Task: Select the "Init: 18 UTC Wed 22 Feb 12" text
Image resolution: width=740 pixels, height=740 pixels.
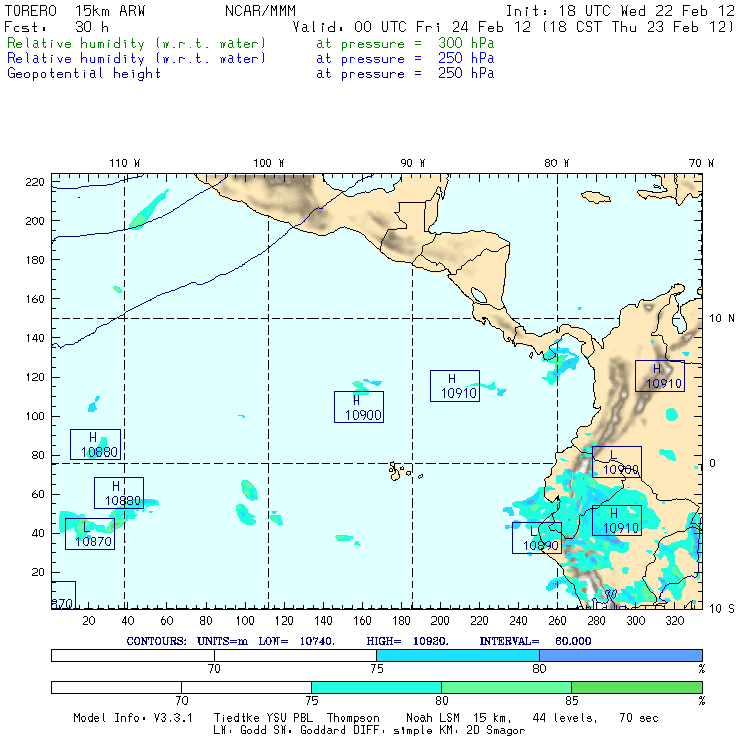Action: (620, 11)
